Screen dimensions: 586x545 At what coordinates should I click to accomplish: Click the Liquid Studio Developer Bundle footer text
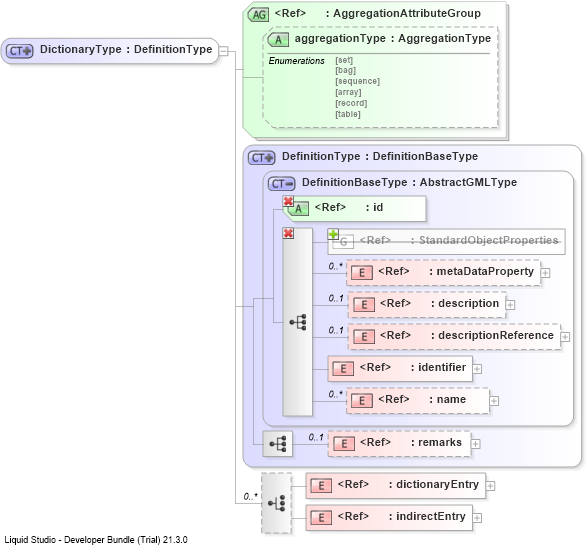(96, 540)
